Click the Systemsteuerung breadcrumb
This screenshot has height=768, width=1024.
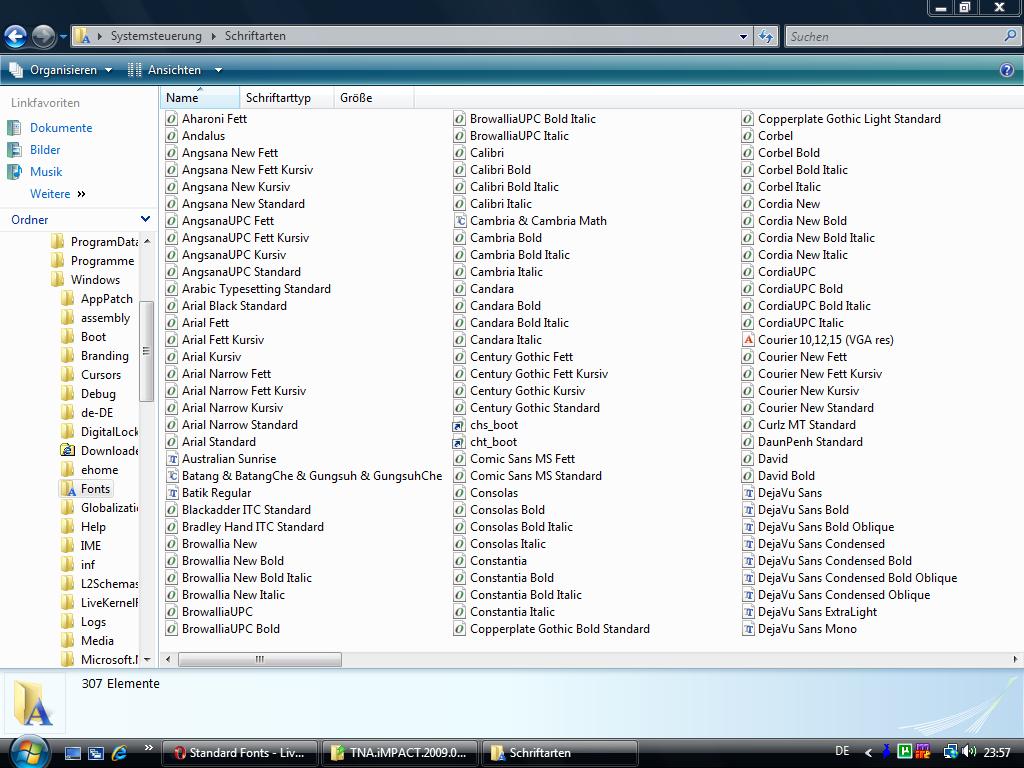[156, 37]
